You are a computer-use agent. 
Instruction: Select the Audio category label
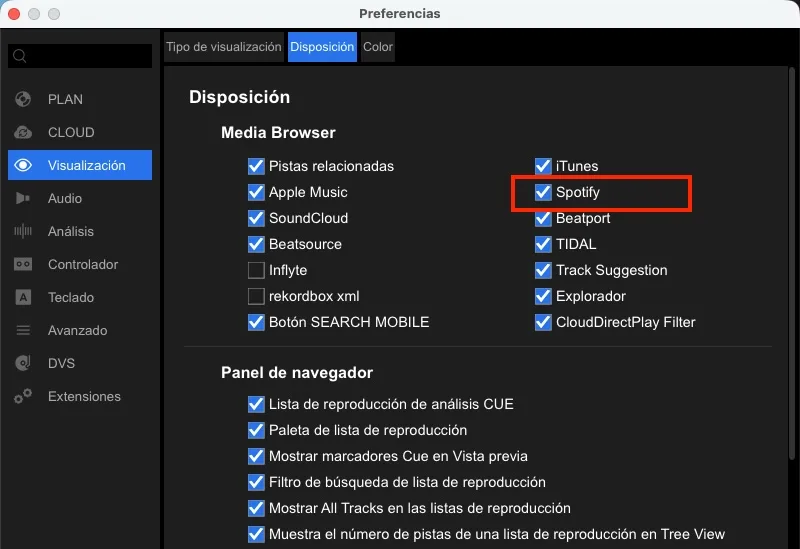pos(65,198)
